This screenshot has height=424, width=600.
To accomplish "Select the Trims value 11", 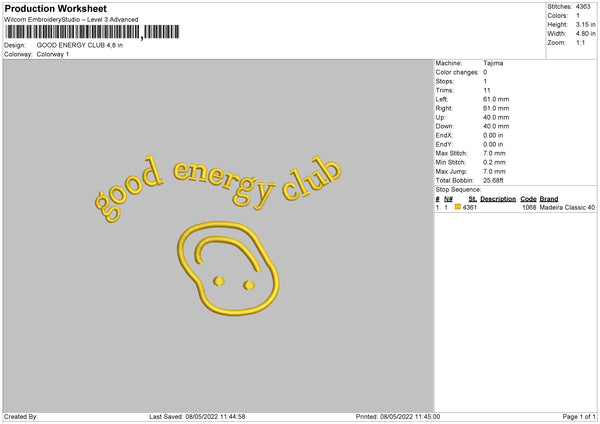I will tap(487, 90).
